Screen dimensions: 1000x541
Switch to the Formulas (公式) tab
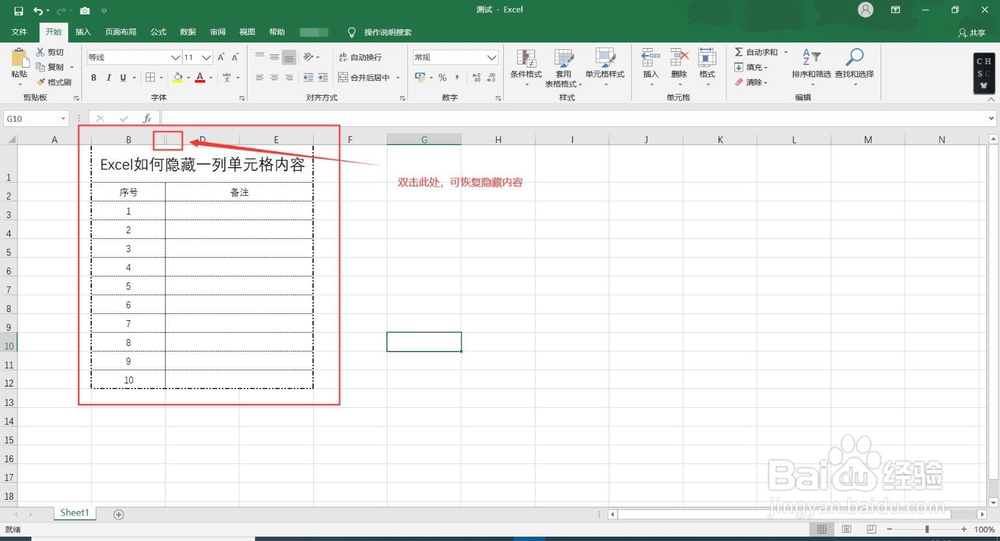[158, 32]
